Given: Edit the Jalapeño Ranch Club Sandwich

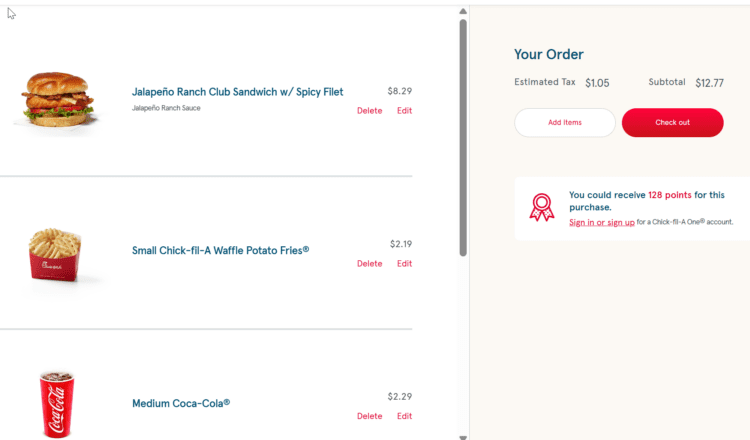Looking at the screenshot, I should click(x=404, y=111).
